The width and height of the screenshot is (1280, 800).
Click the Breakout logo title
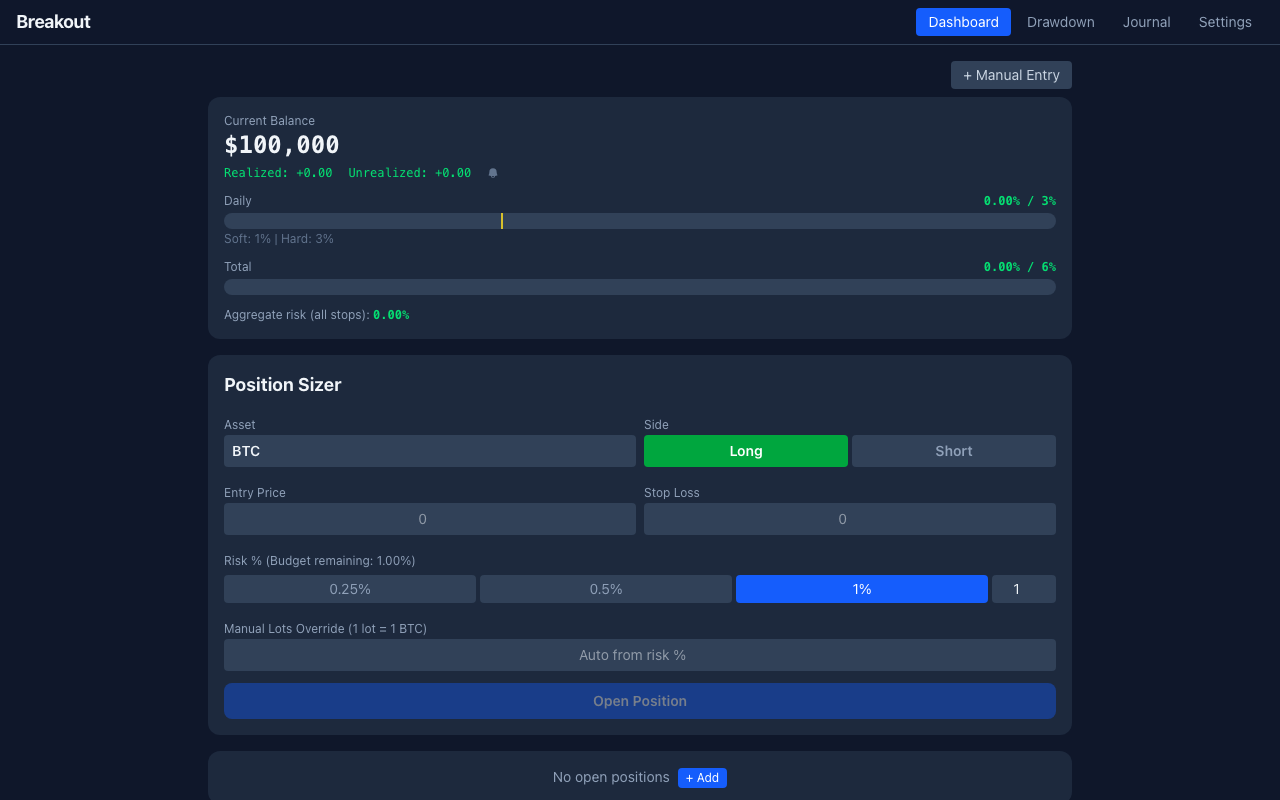click(53, 22)
